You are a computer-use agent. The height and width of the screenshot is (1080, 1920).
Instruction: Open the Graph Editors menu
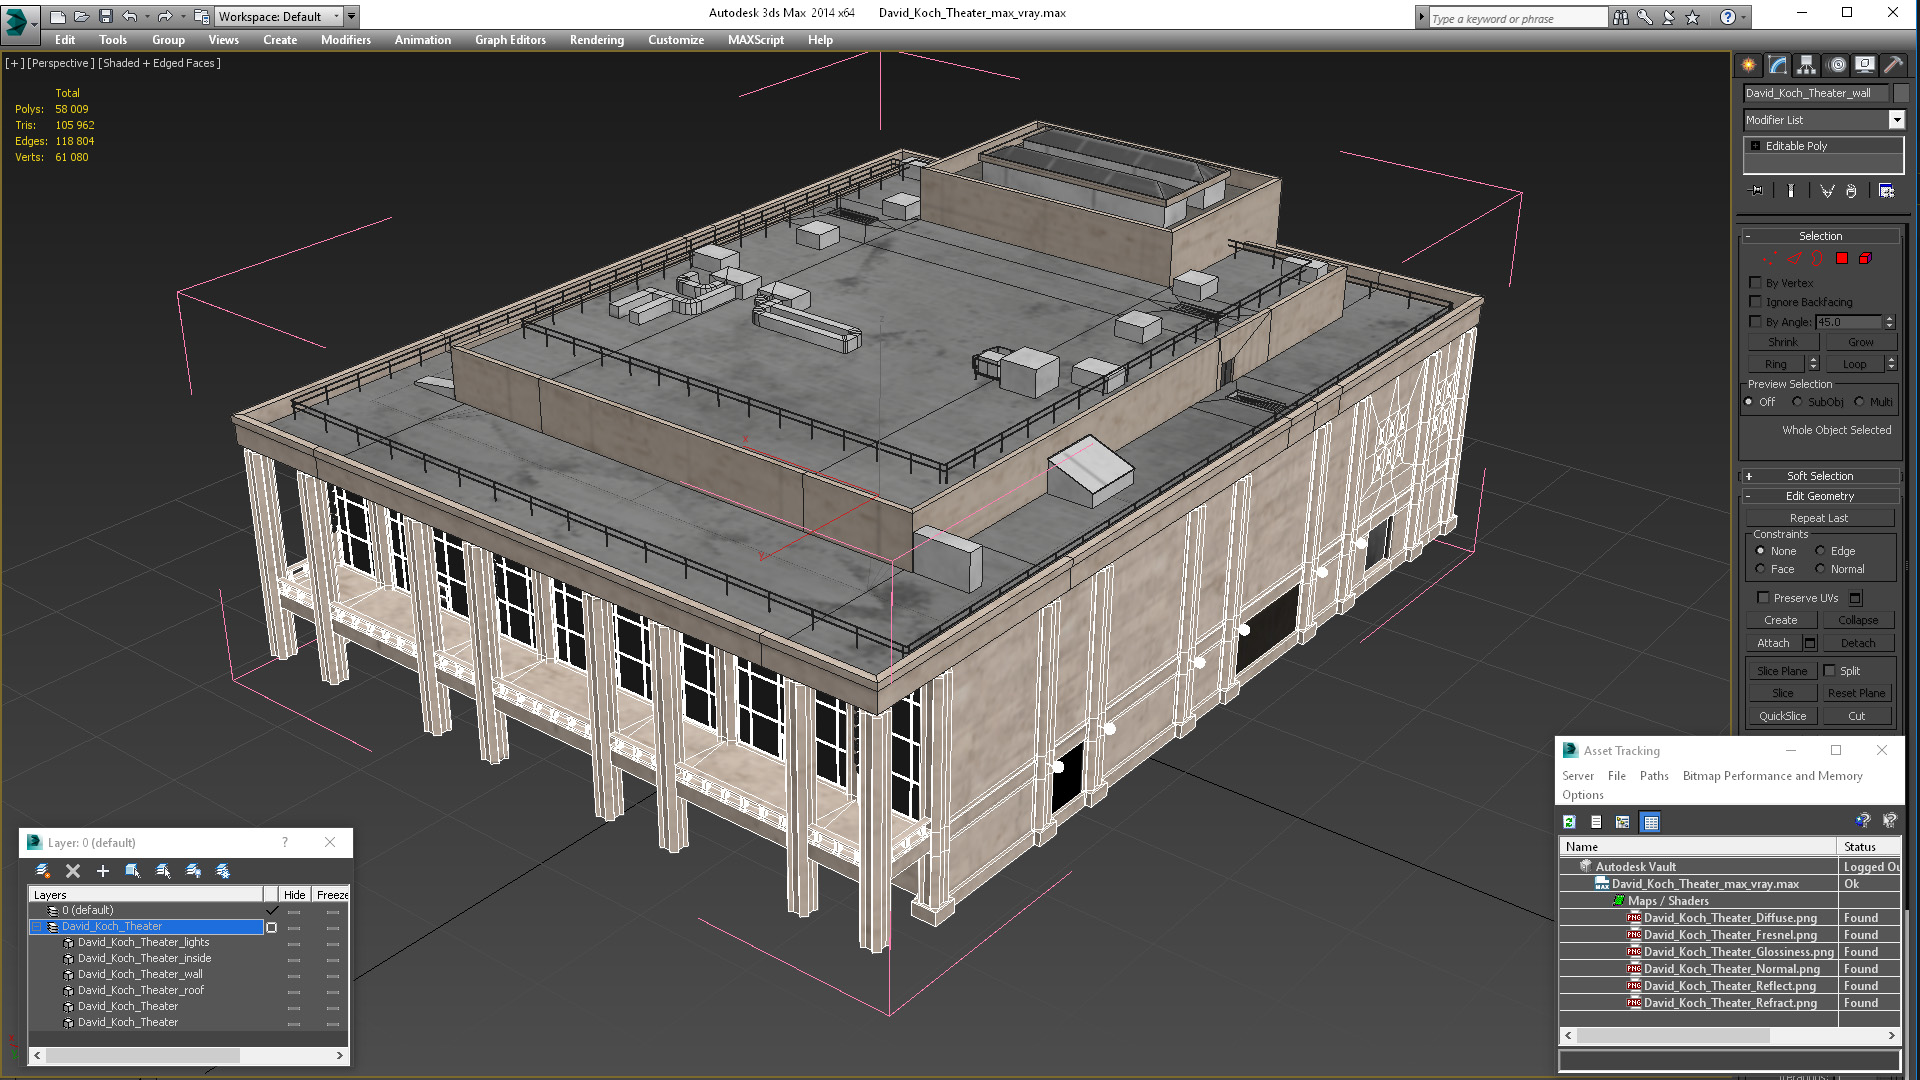[x=510, y=40]
